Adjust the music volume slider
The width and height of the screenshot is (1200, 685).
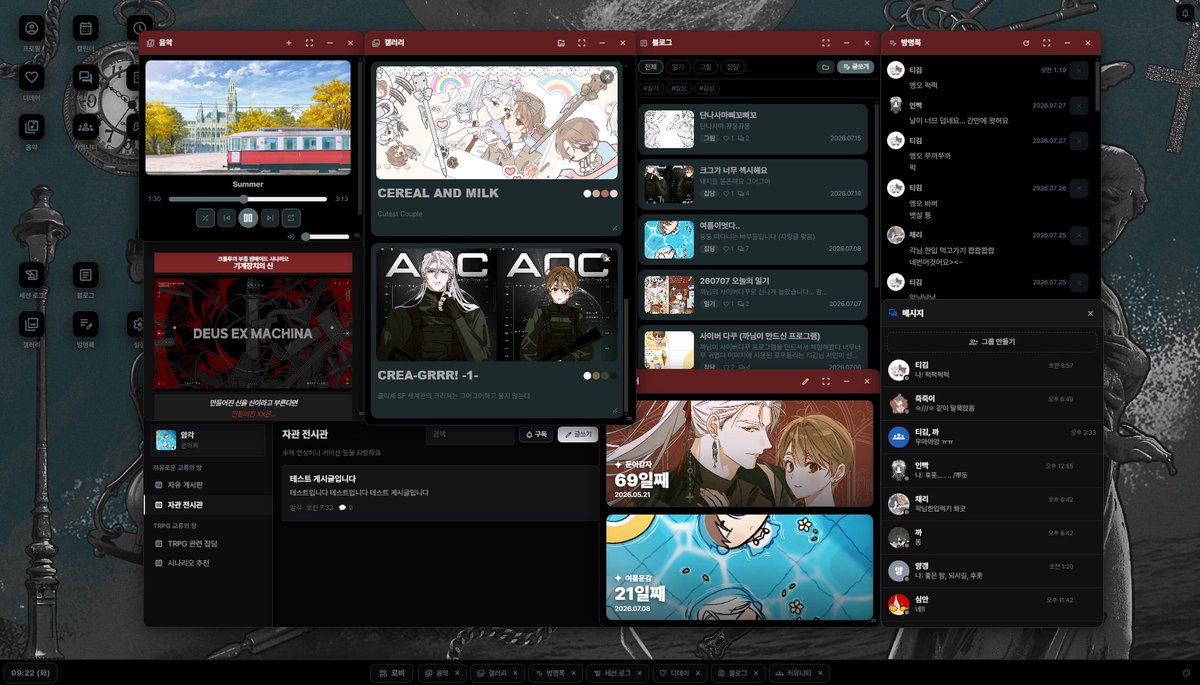[325, 237]
